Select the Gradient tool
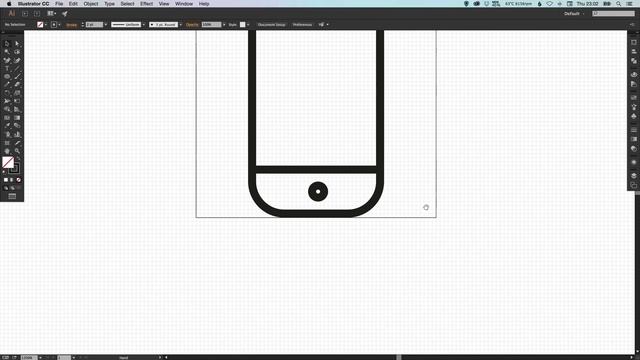 (x=17, y=118)
